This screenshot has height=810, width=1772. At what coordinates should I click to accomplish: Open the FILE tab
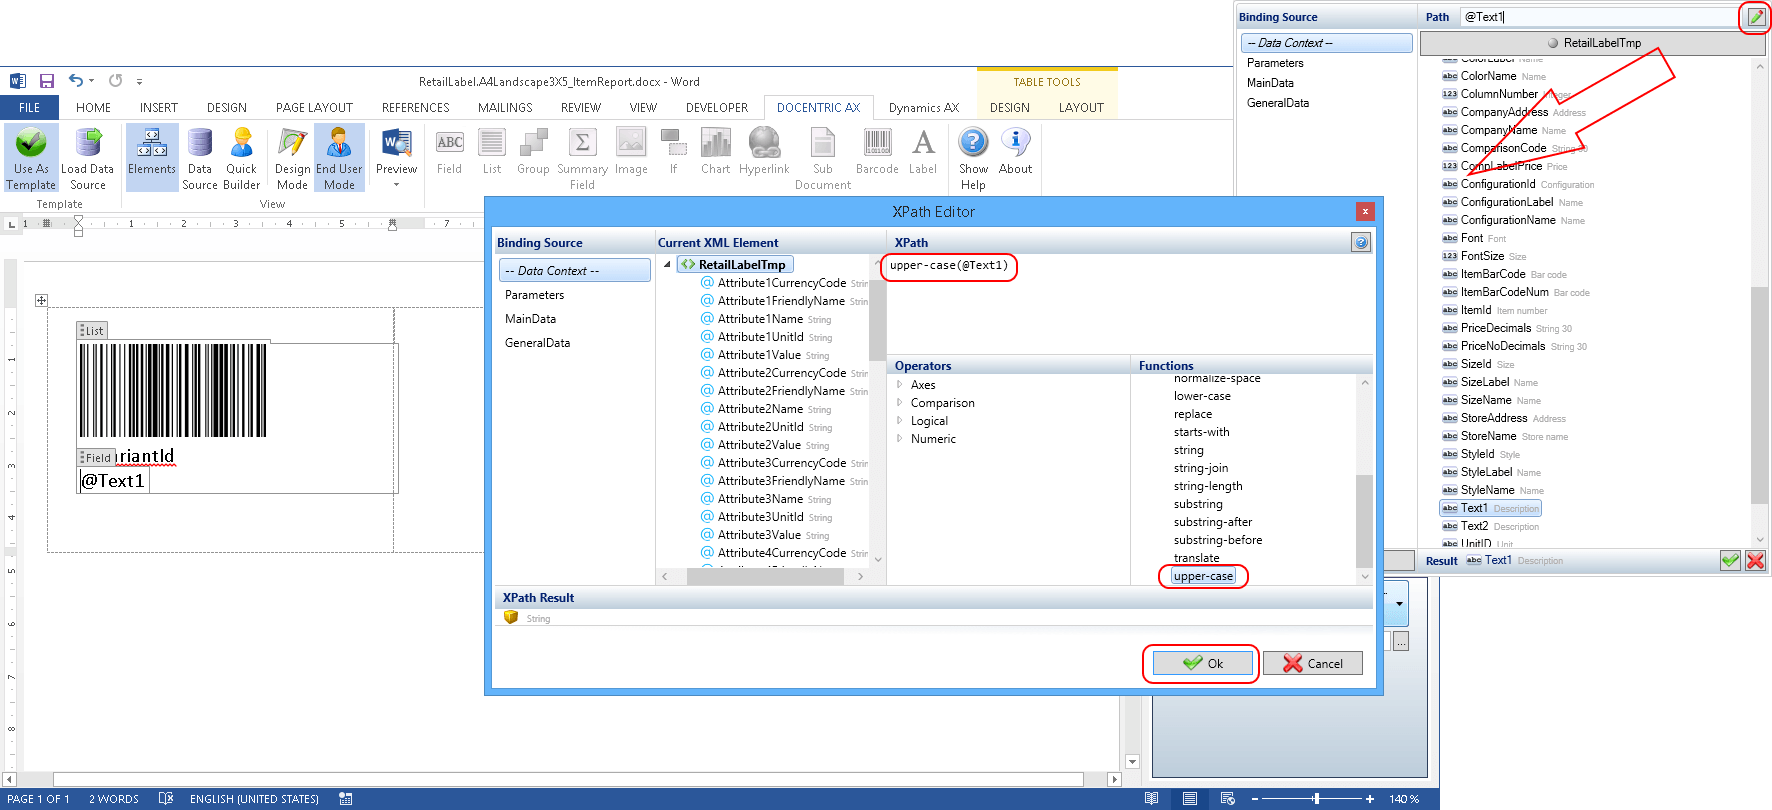point(30,108)
